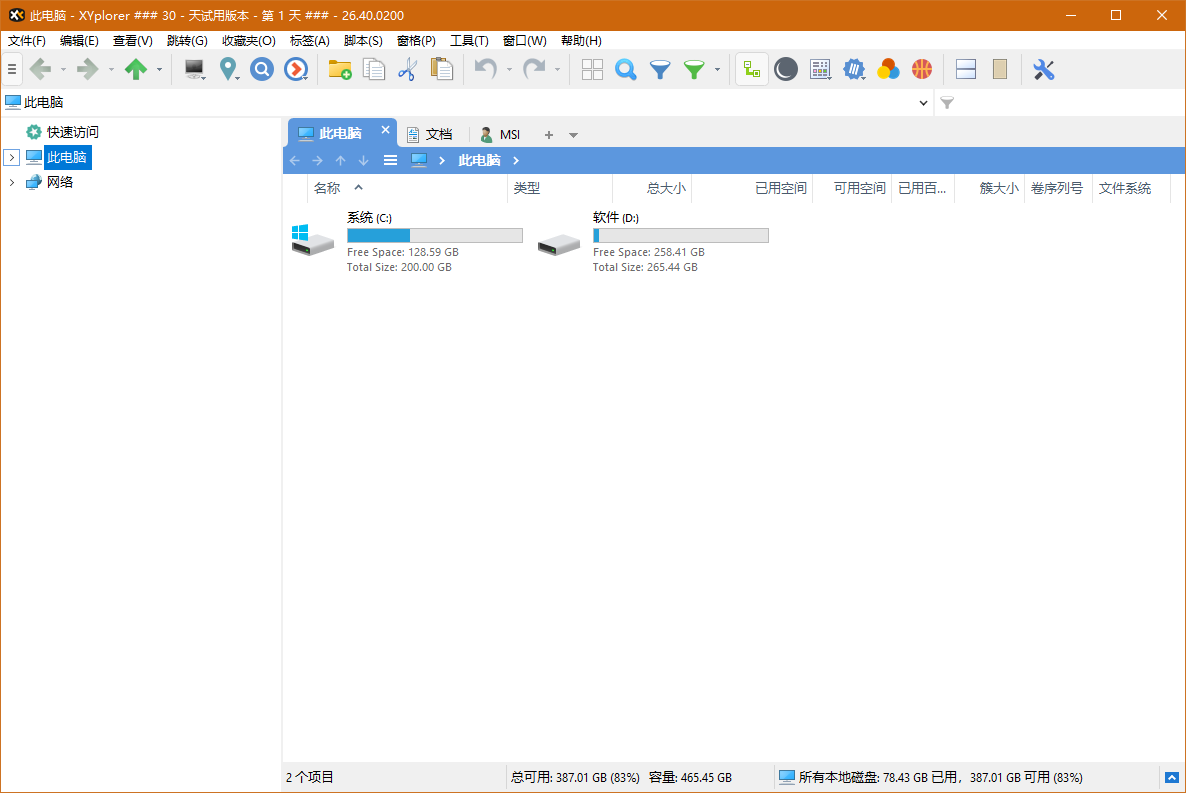This screenshot has height=793, width=1186.
Task: Open Find Files magnifier icon
Action: point(626,70)
